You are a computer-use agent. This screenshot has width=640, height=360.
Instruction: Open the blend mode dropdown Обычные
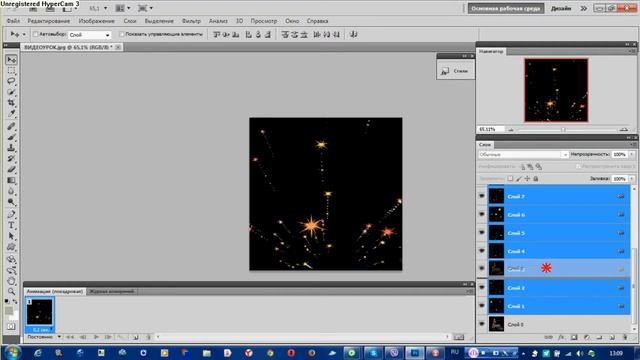[x=523, y=155]
